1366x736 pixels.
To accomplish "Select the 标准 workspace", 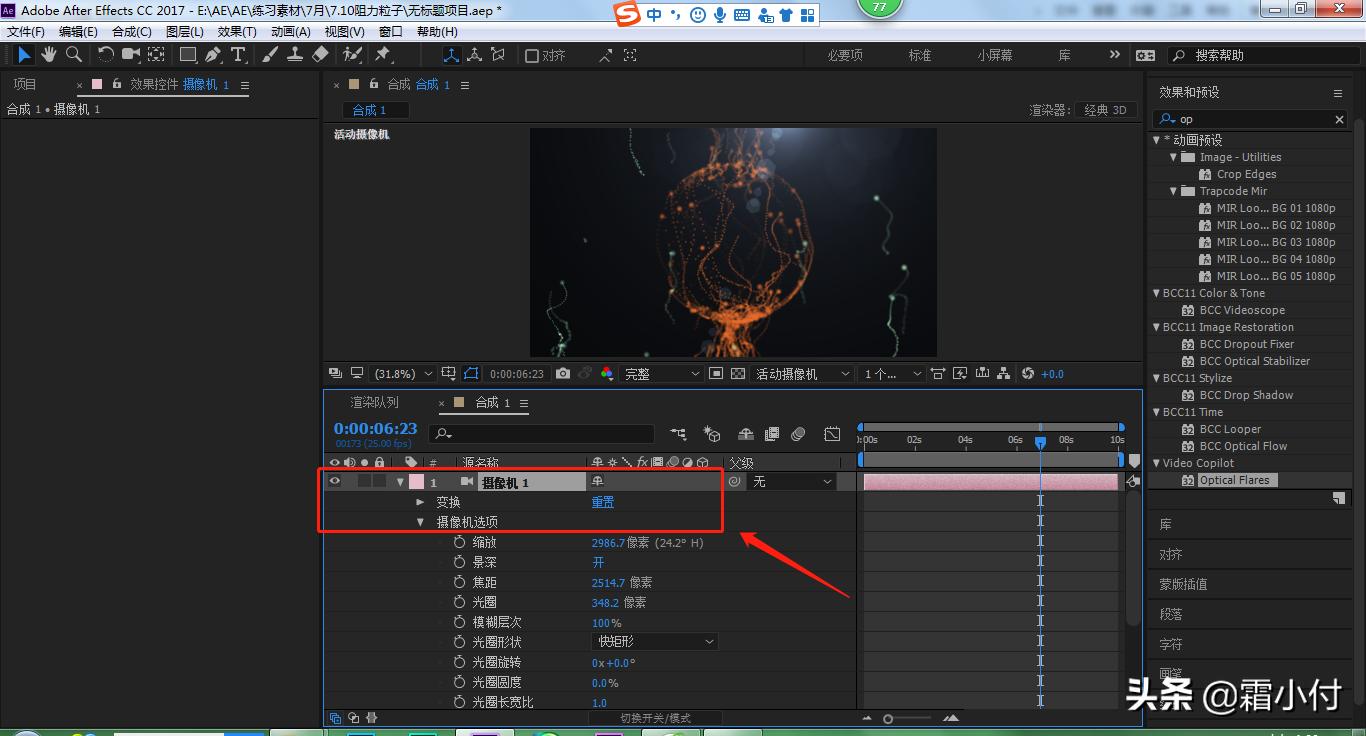I will tap(920, 56).
